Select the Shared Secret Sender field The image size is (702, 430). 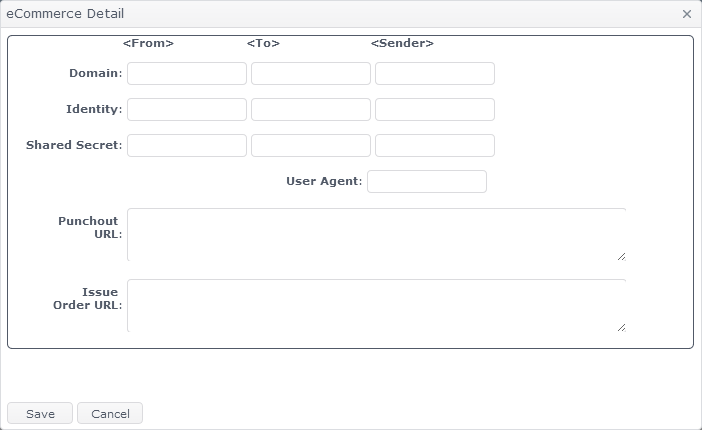[434, 145]
